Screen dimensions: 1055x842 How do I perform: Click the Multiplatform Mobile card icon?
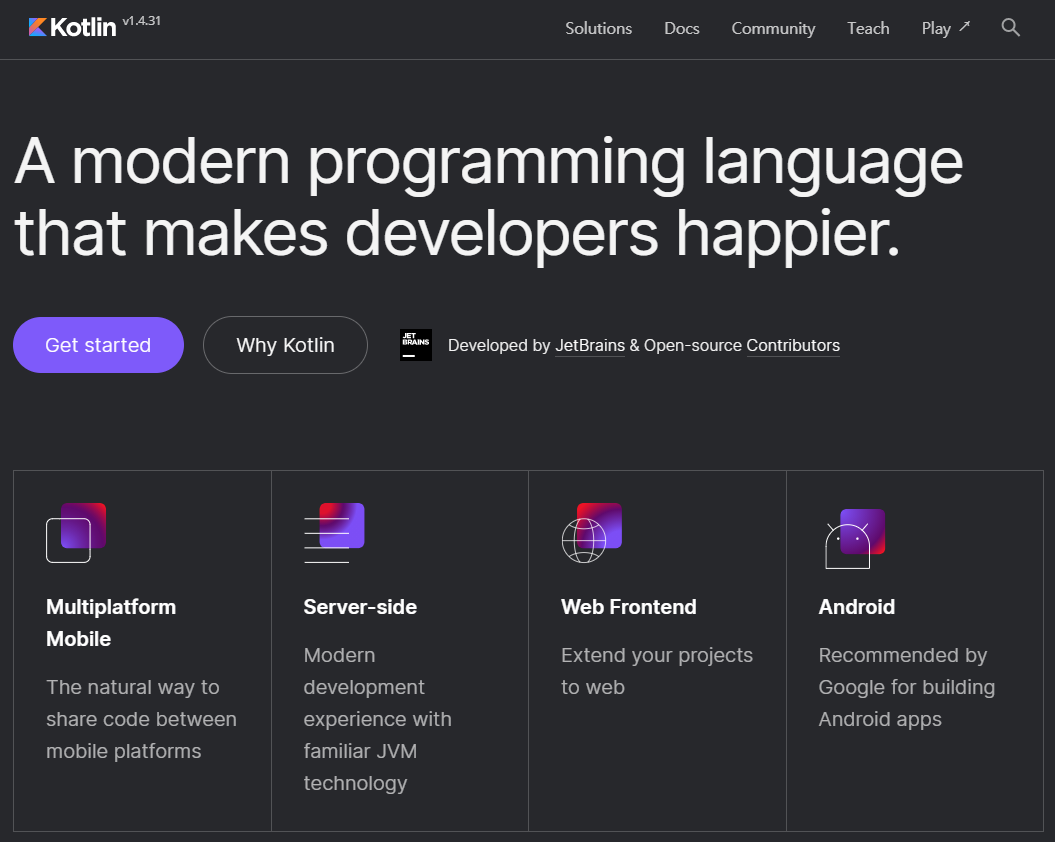pyautogui.click(x=76, y=532)
